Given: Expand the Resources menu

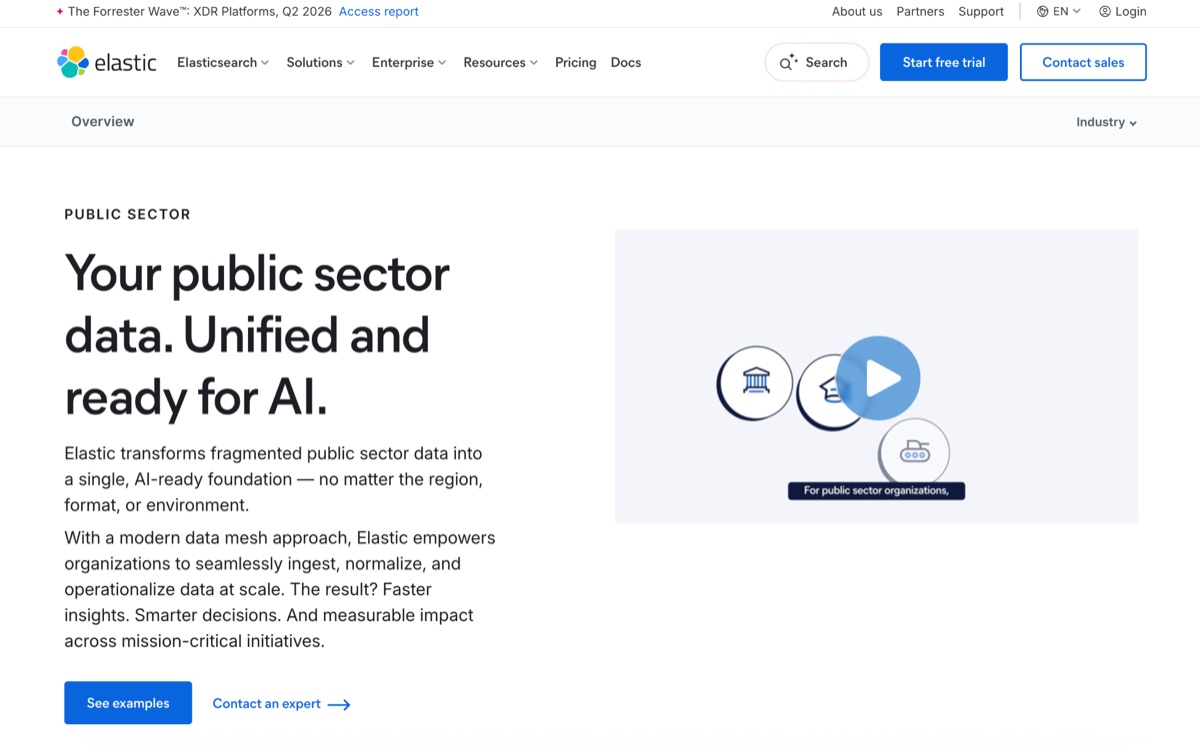Looking at the screenshot, I should pyautogui.click(x=501, y=62).
